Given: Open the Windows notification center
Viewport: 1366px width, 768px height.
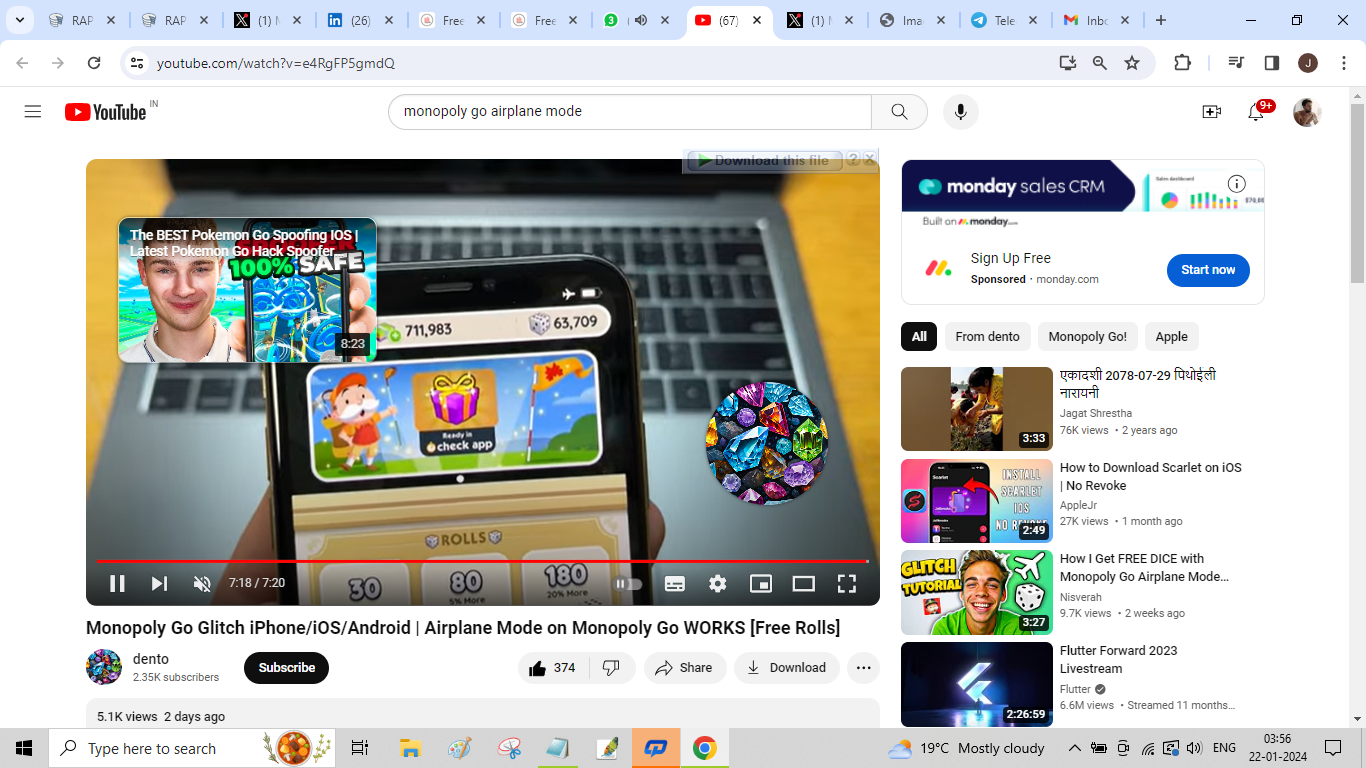Looking at the screenshot, I should coord(1333,748).
